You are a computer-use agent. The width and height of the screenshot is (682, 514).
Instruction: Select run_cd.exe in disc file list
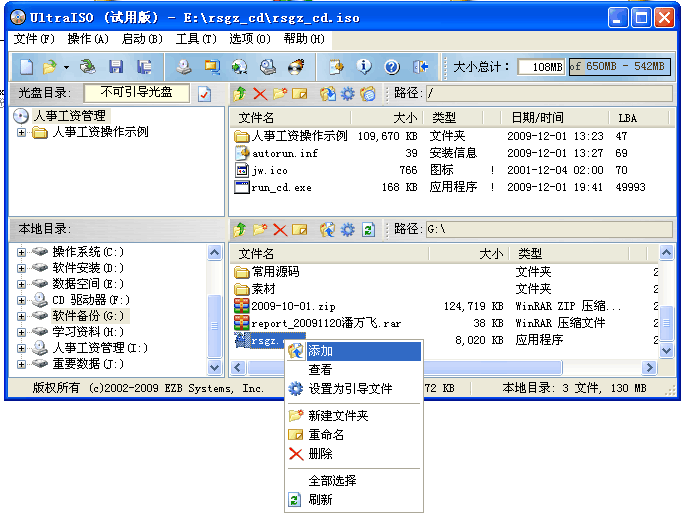281,187
